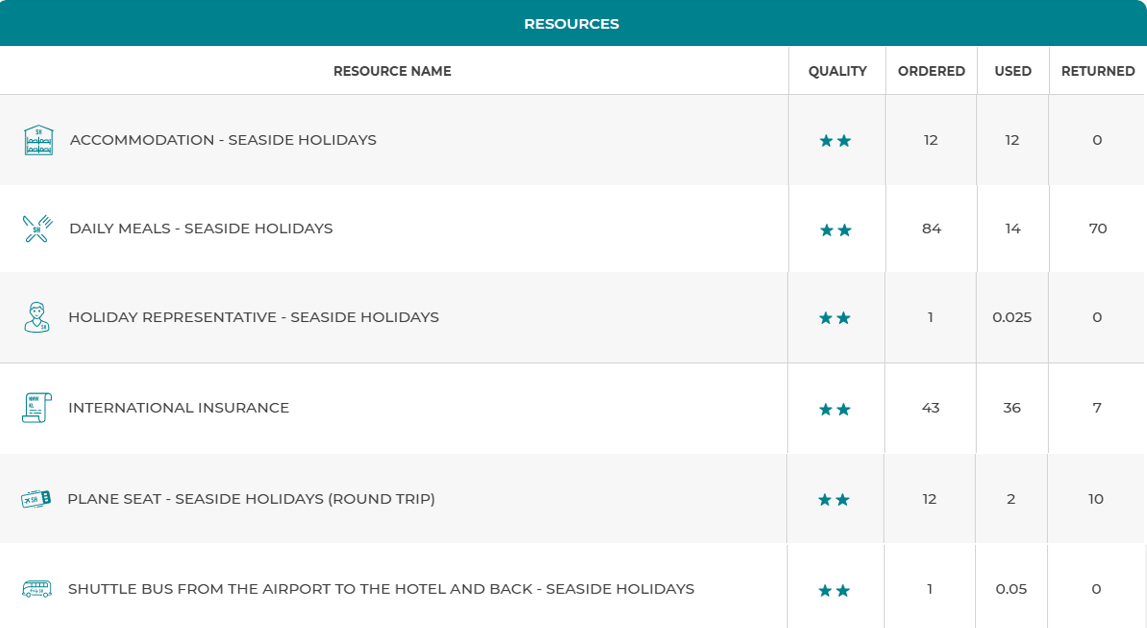Click the Used column header
The height and width of the screenshot is (628, 1147).
point(1013,71)
